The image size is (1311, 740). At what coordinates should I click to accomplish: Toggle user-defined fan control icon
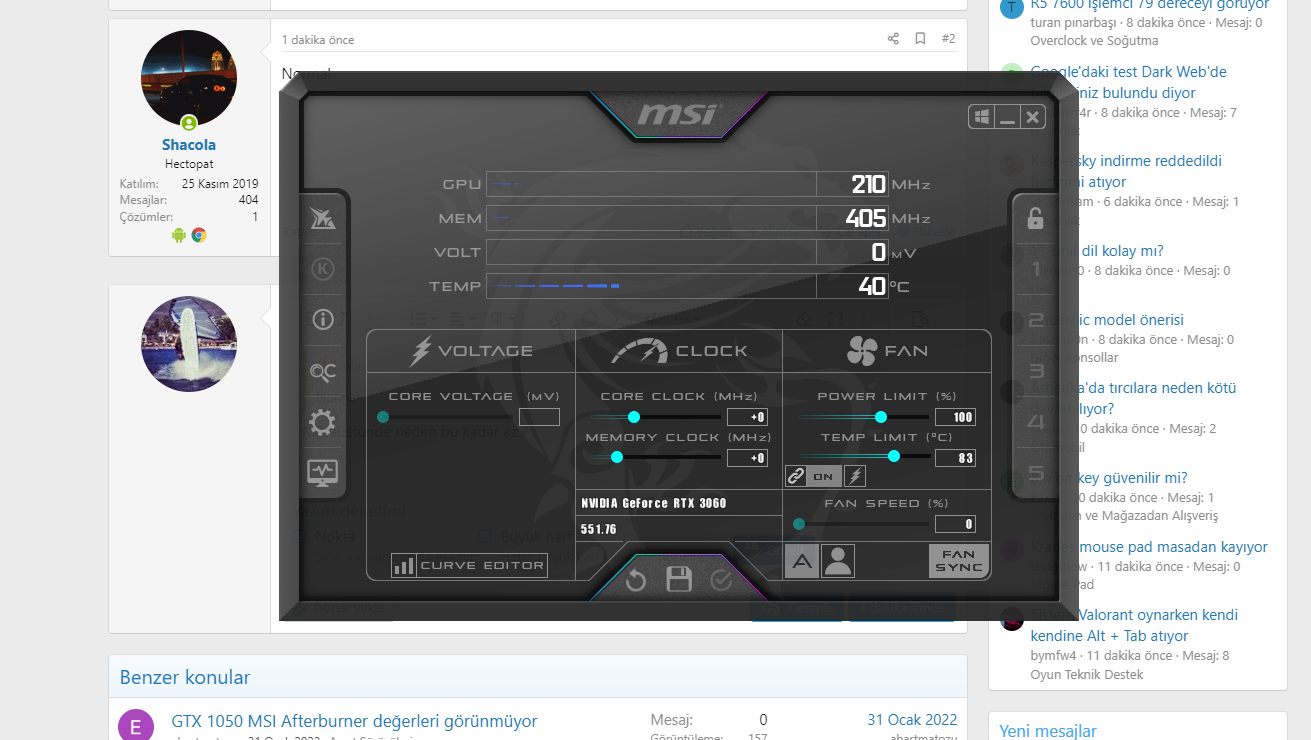click(x=838, y=561)
